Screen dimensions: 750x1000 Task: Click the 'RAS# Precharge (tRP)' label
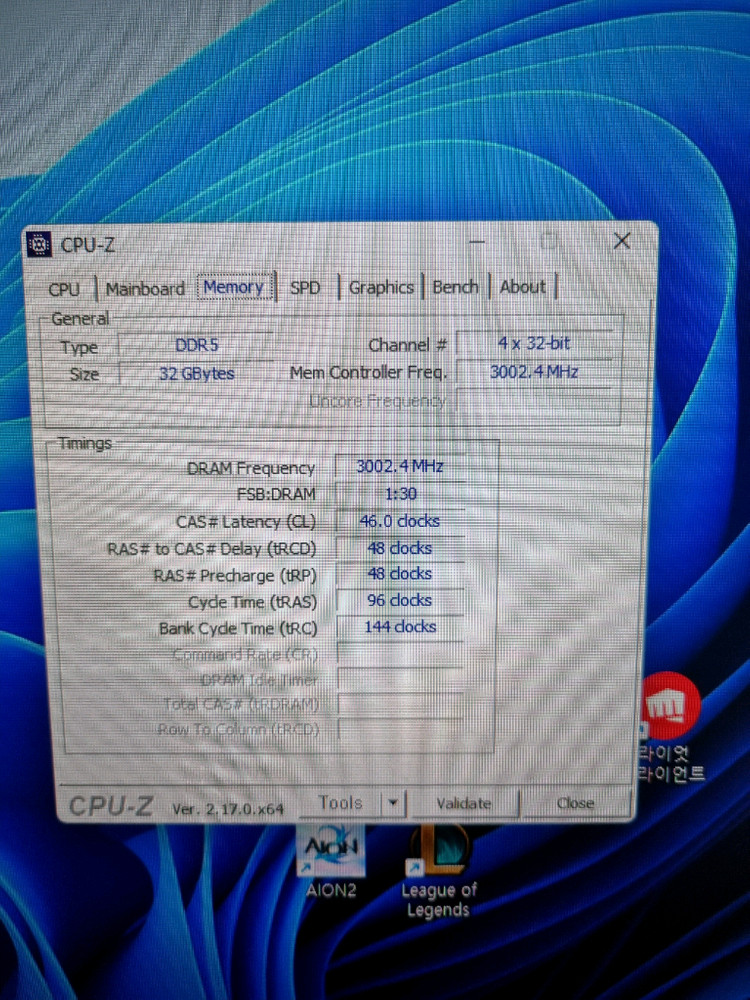[x=235, y=576]
